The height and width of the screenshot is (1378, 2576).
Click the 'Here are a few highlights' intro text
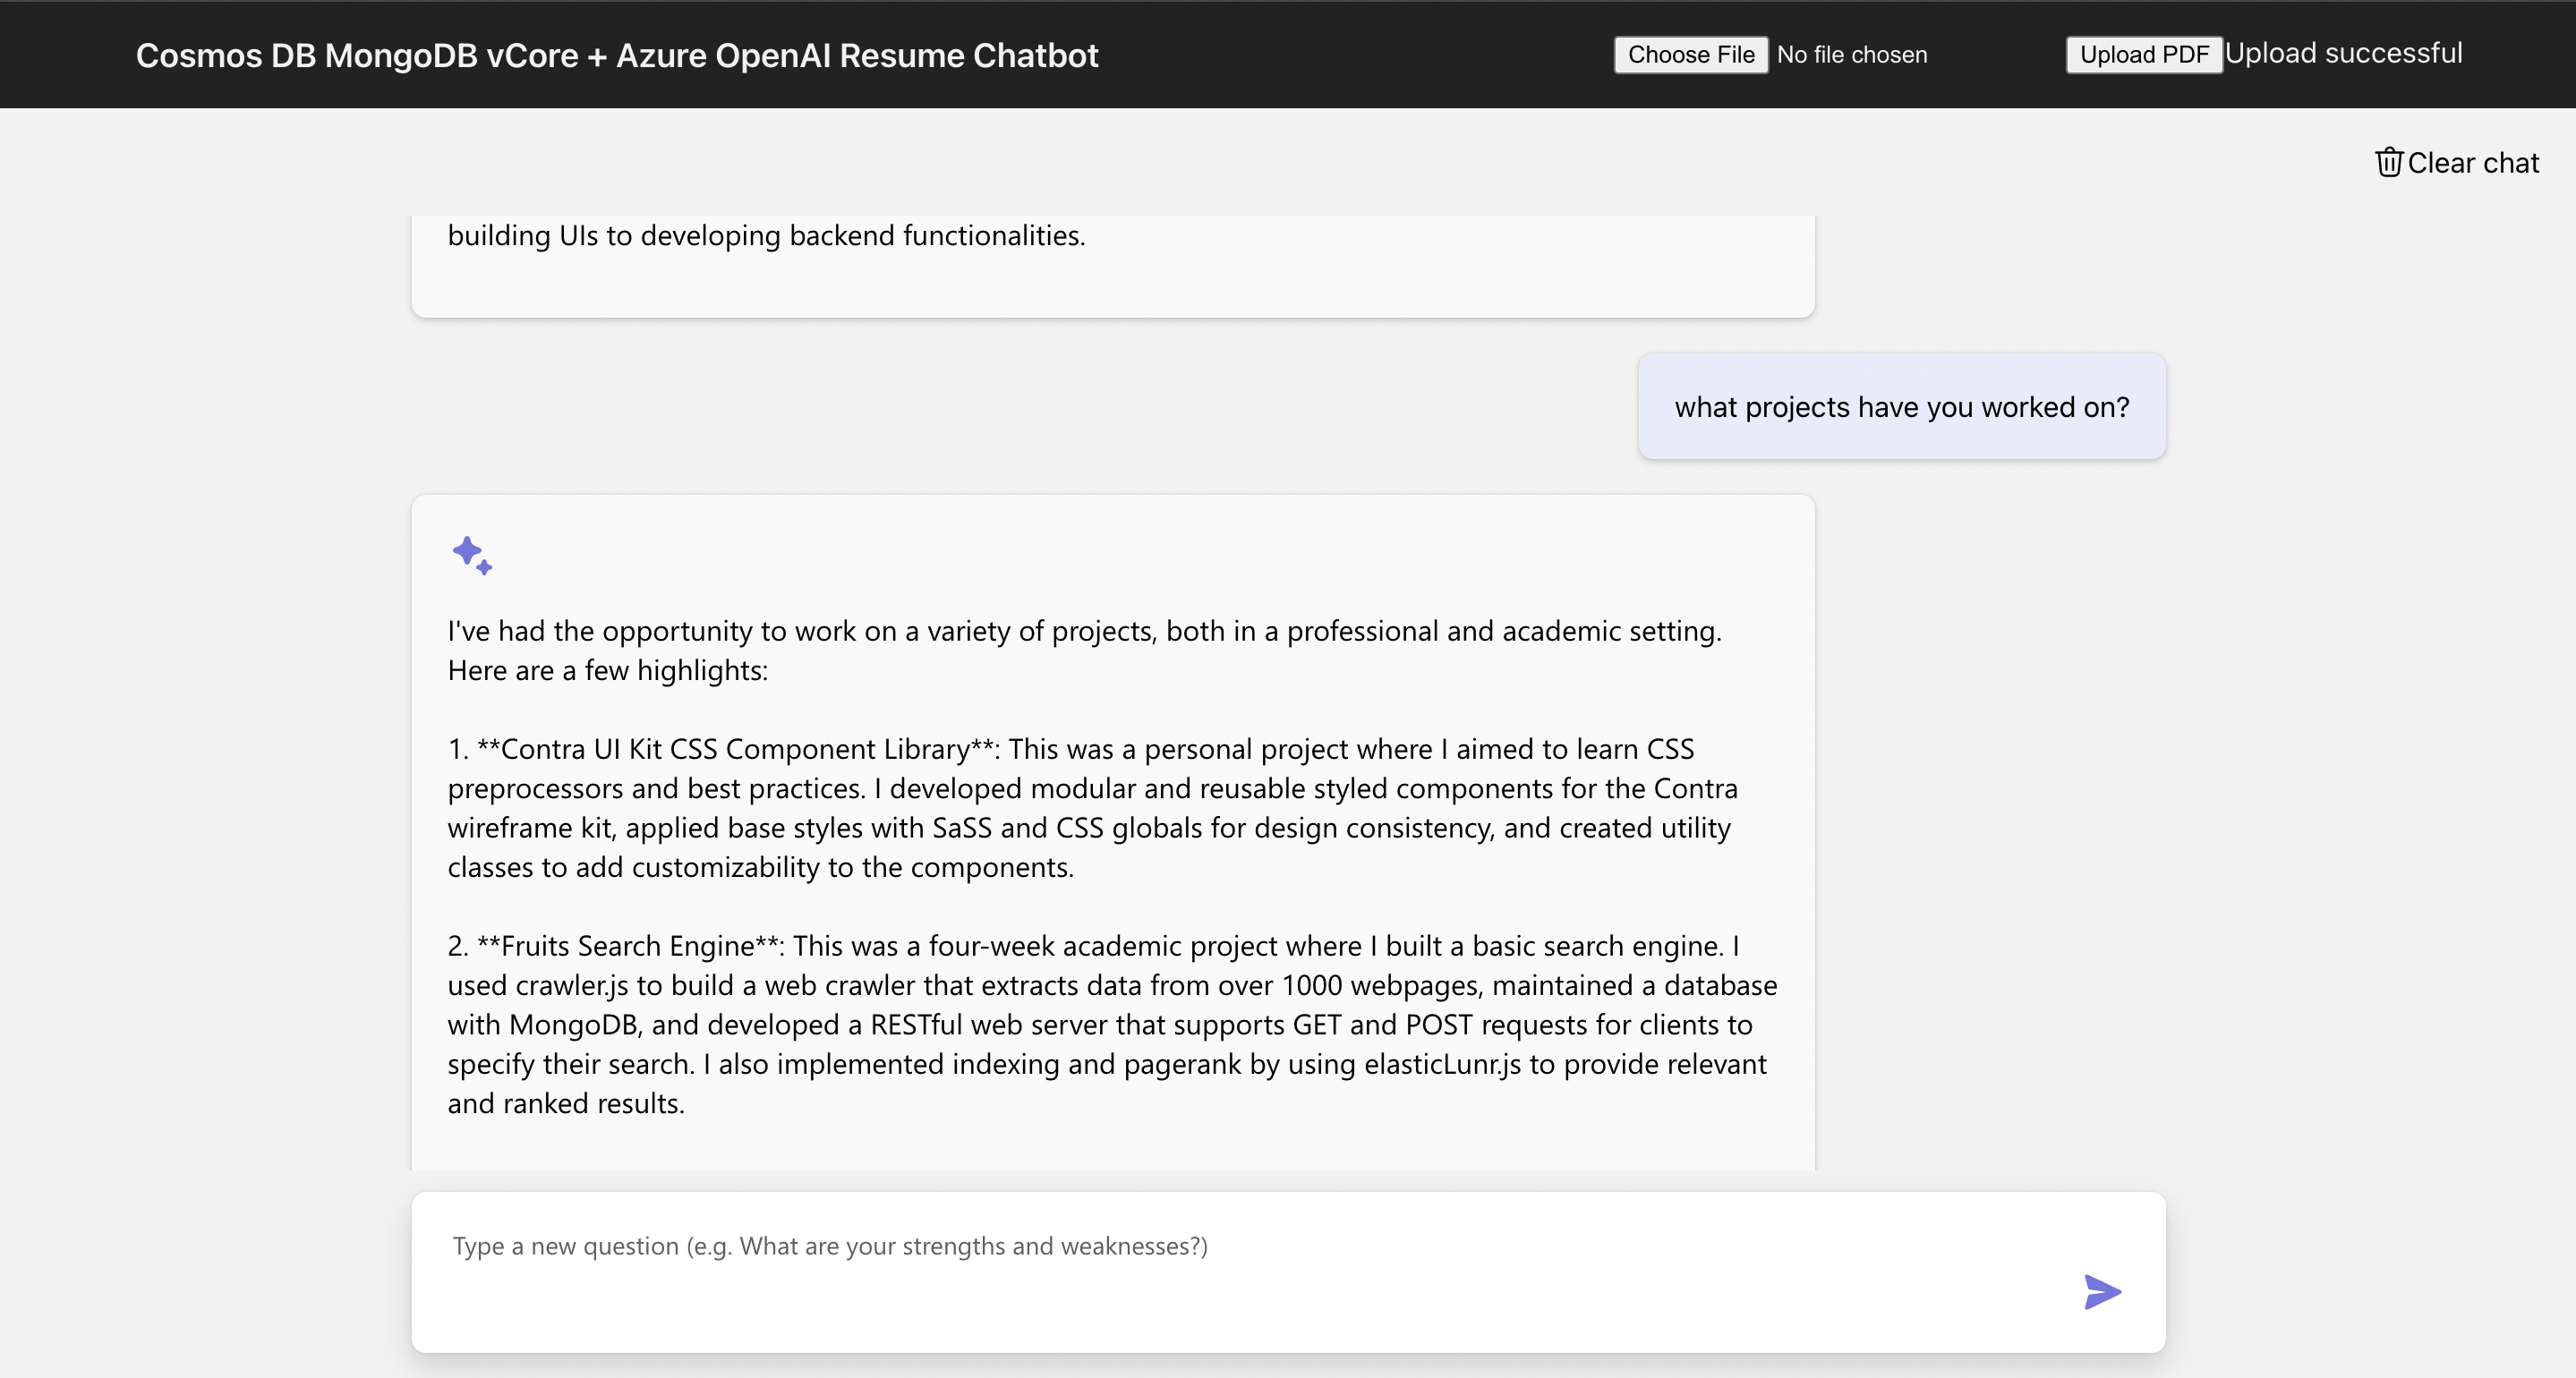click(x=608, y=670)
